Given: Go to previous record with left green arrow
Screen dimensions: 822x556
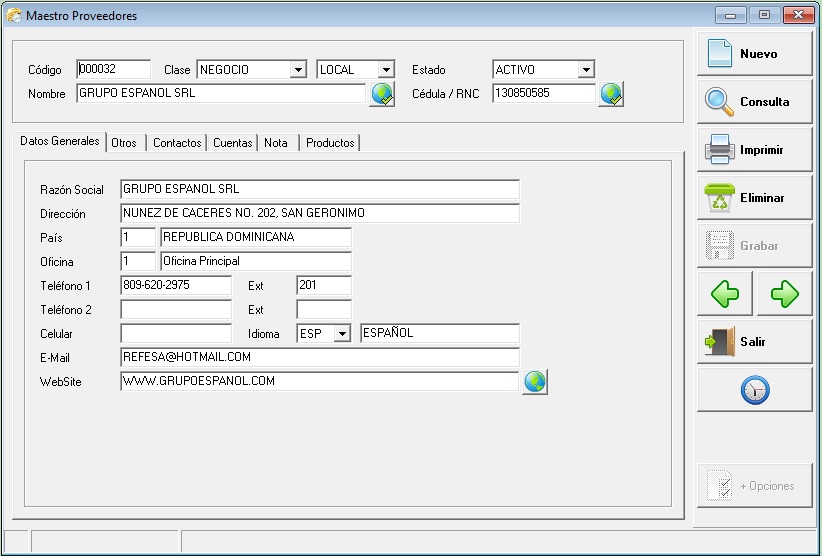Looking at the screenshot, I should [x=725, y=294].
